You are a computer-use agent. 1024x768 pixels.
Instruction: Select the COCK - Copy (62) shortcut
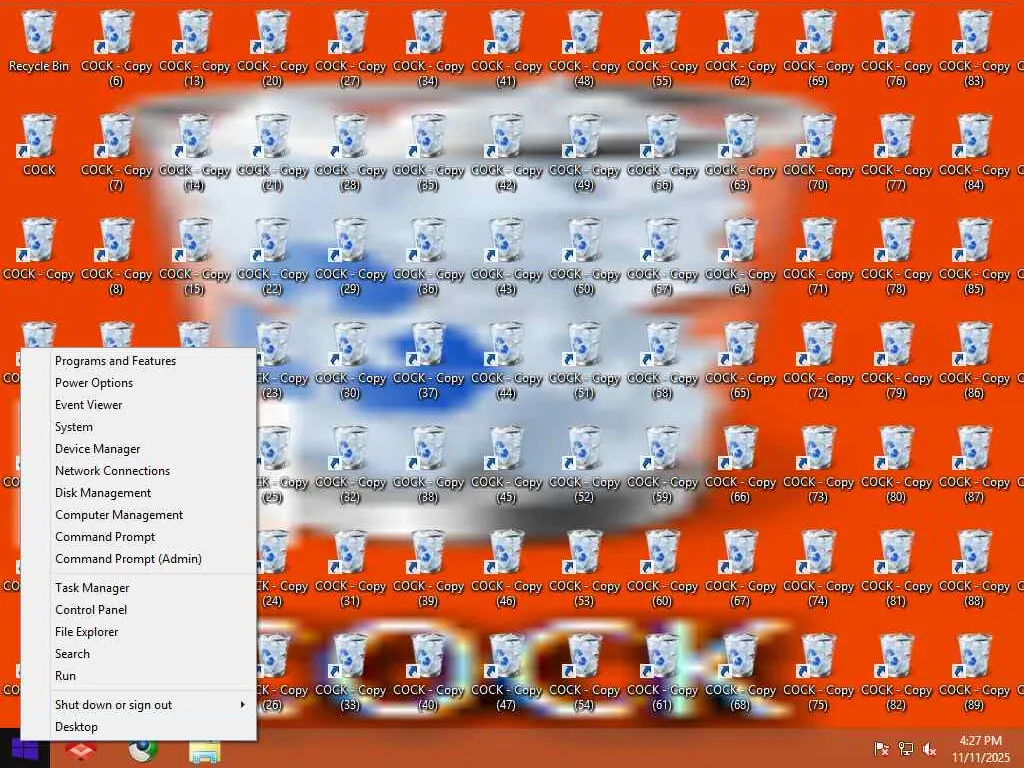[x=740, y=48]
